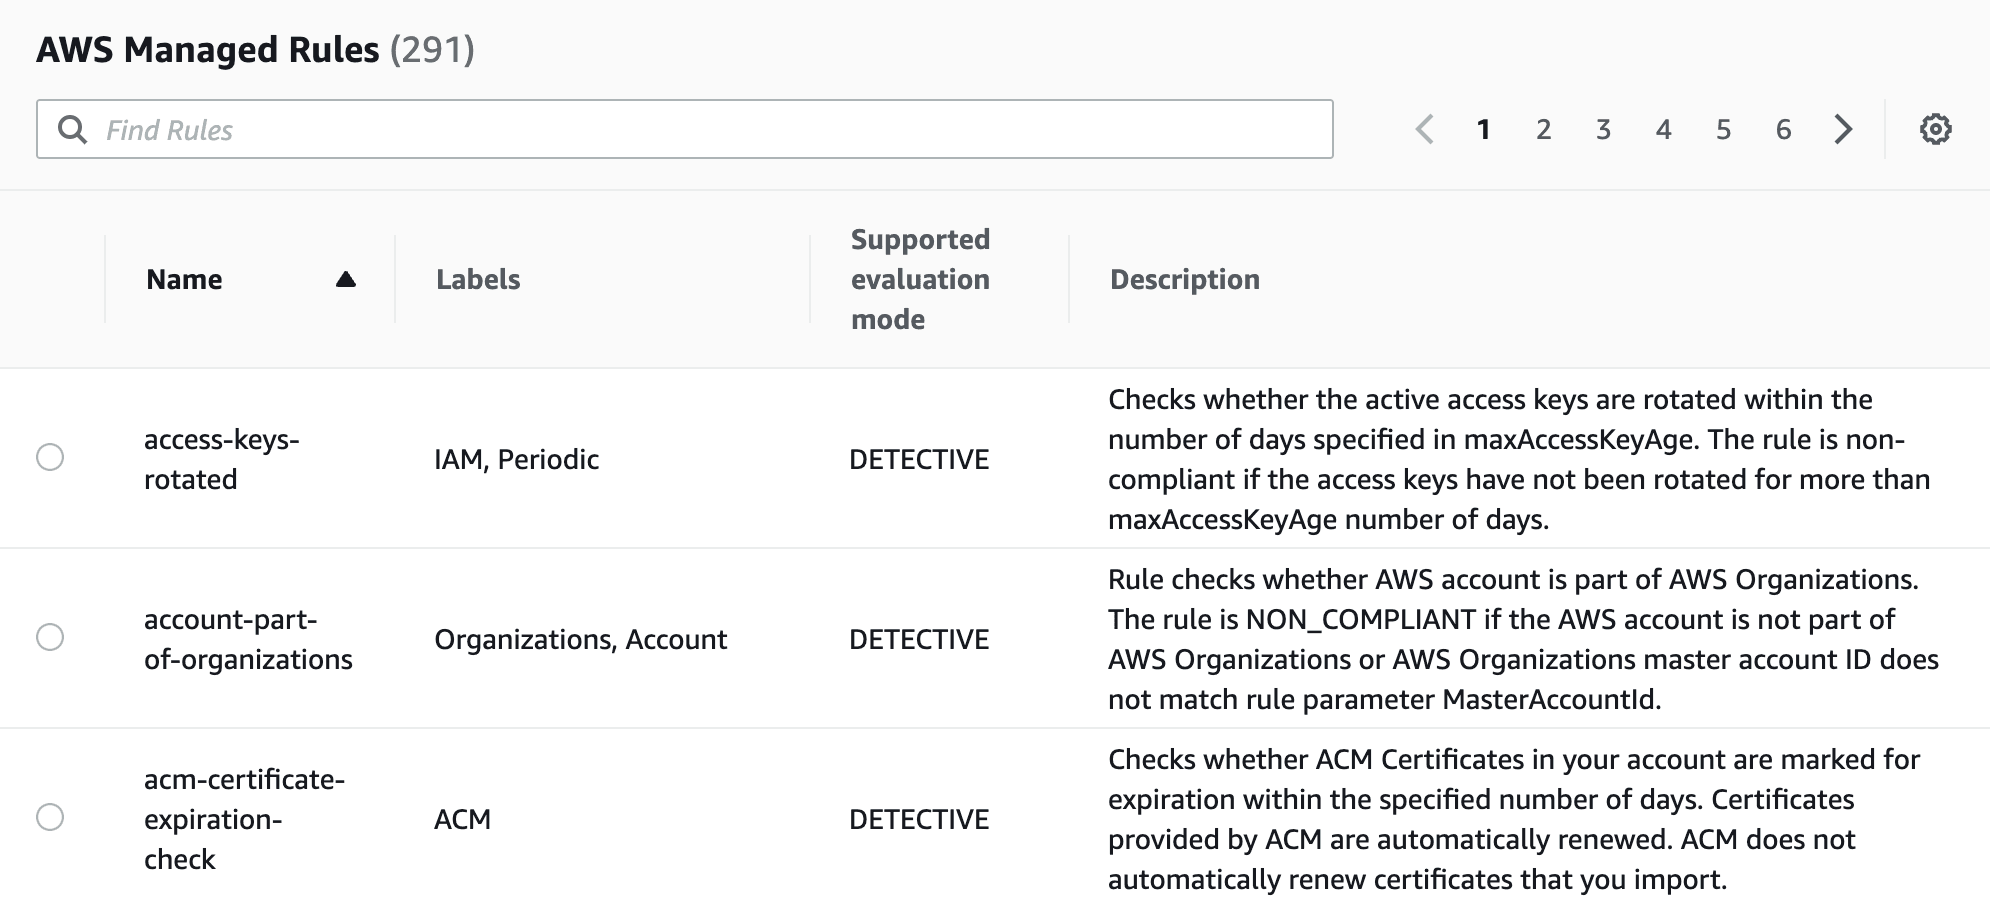Focus the Find Rules search field

pos(685,129)
